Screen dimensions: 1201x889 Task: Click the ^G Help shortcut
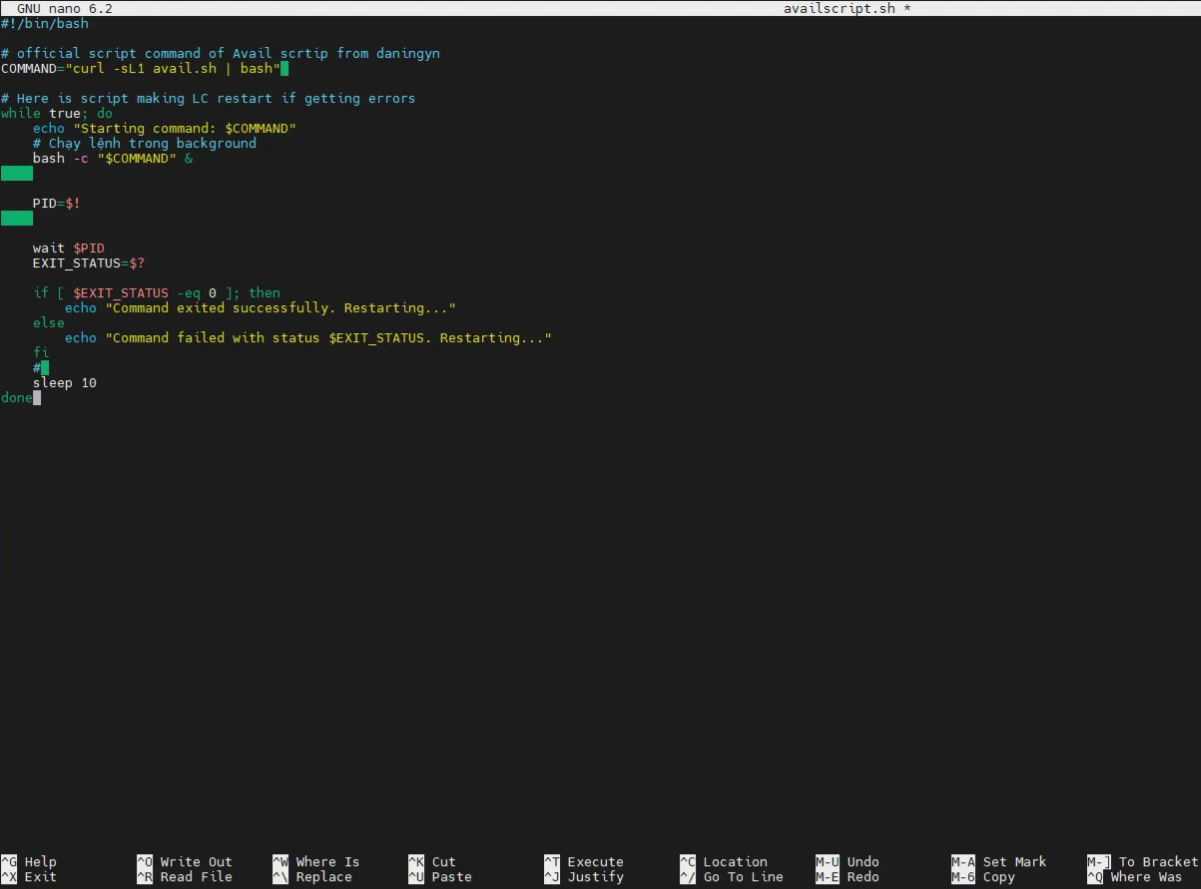[x=29, y=862]
